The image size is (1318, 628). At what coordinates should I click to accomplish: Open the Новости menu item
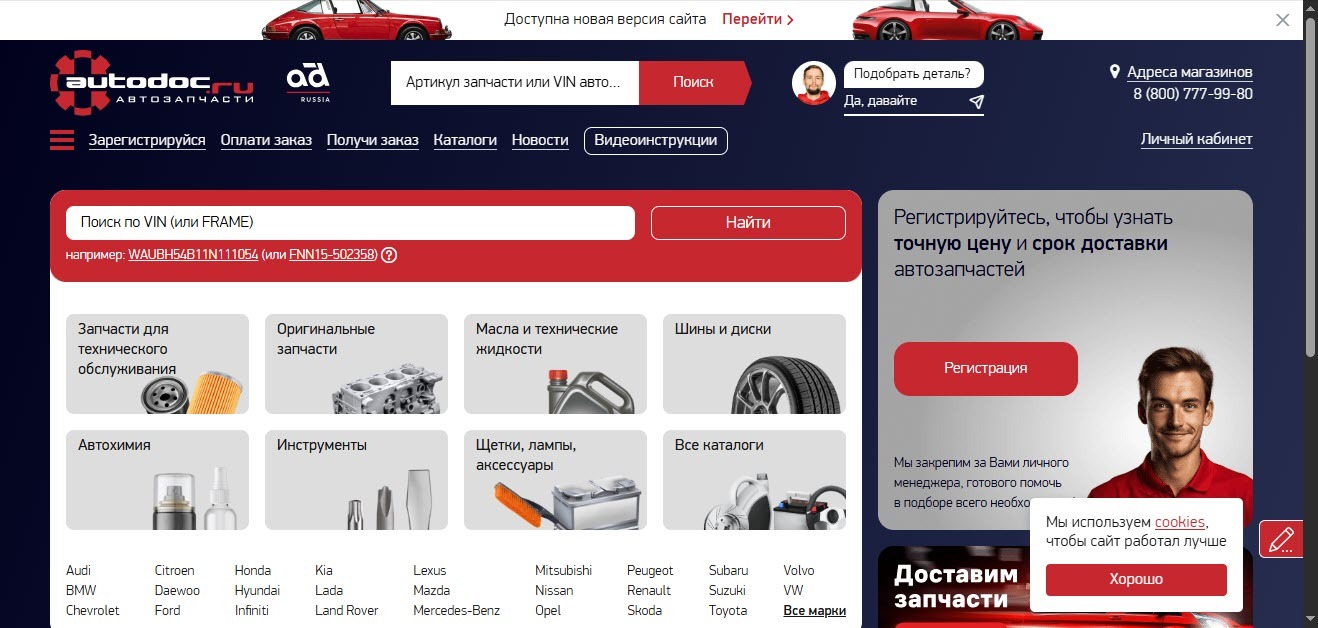point(540,140)
